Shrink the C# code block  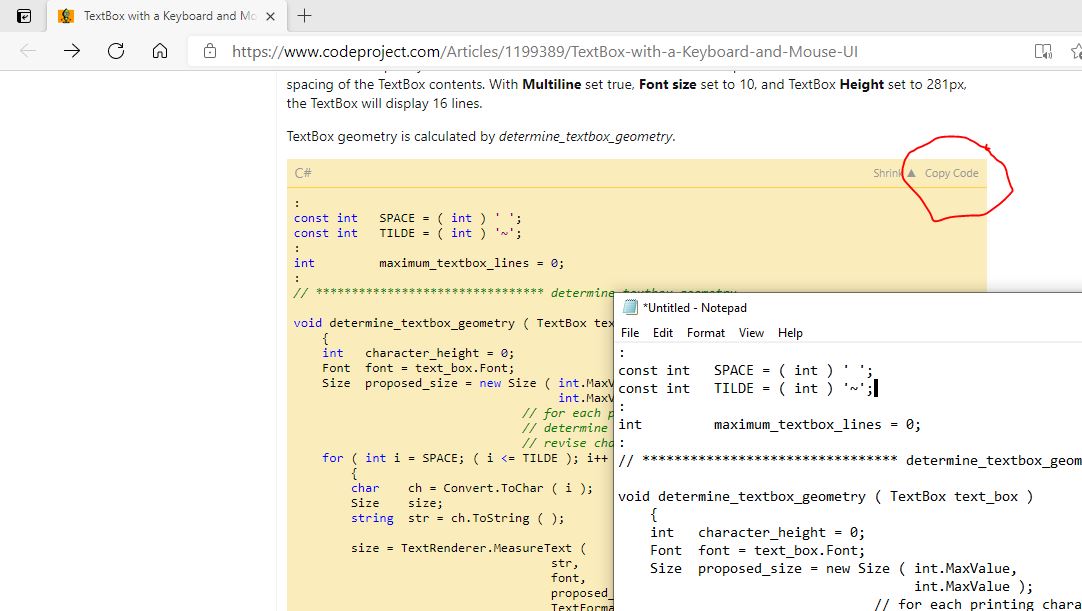(894, 173)
